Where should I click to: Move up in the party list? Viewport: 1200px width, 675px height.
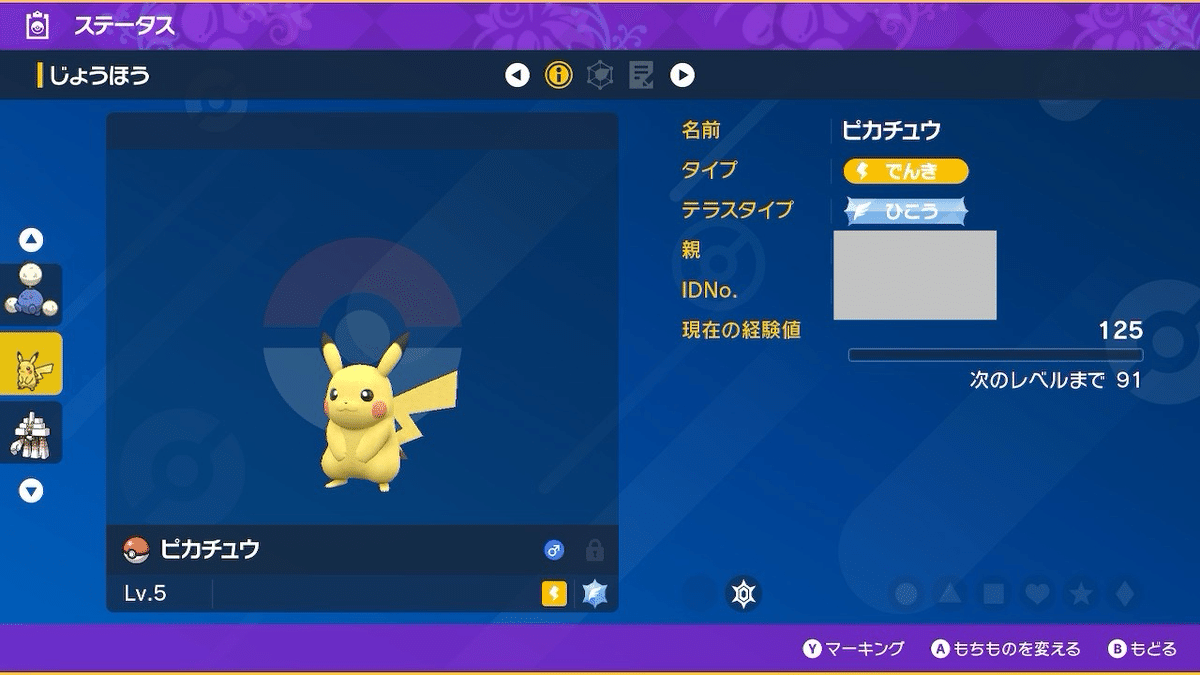point(31,240)
